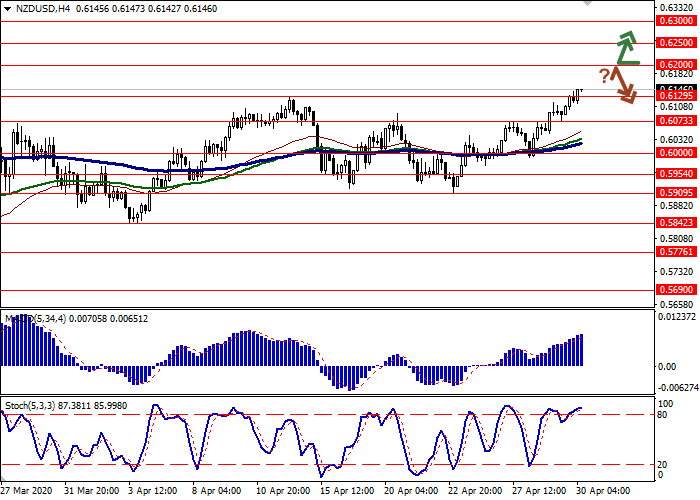Screen dimensions: 700x500
Task: Select the 0.62500 red price label
Action: coord(676,43)
